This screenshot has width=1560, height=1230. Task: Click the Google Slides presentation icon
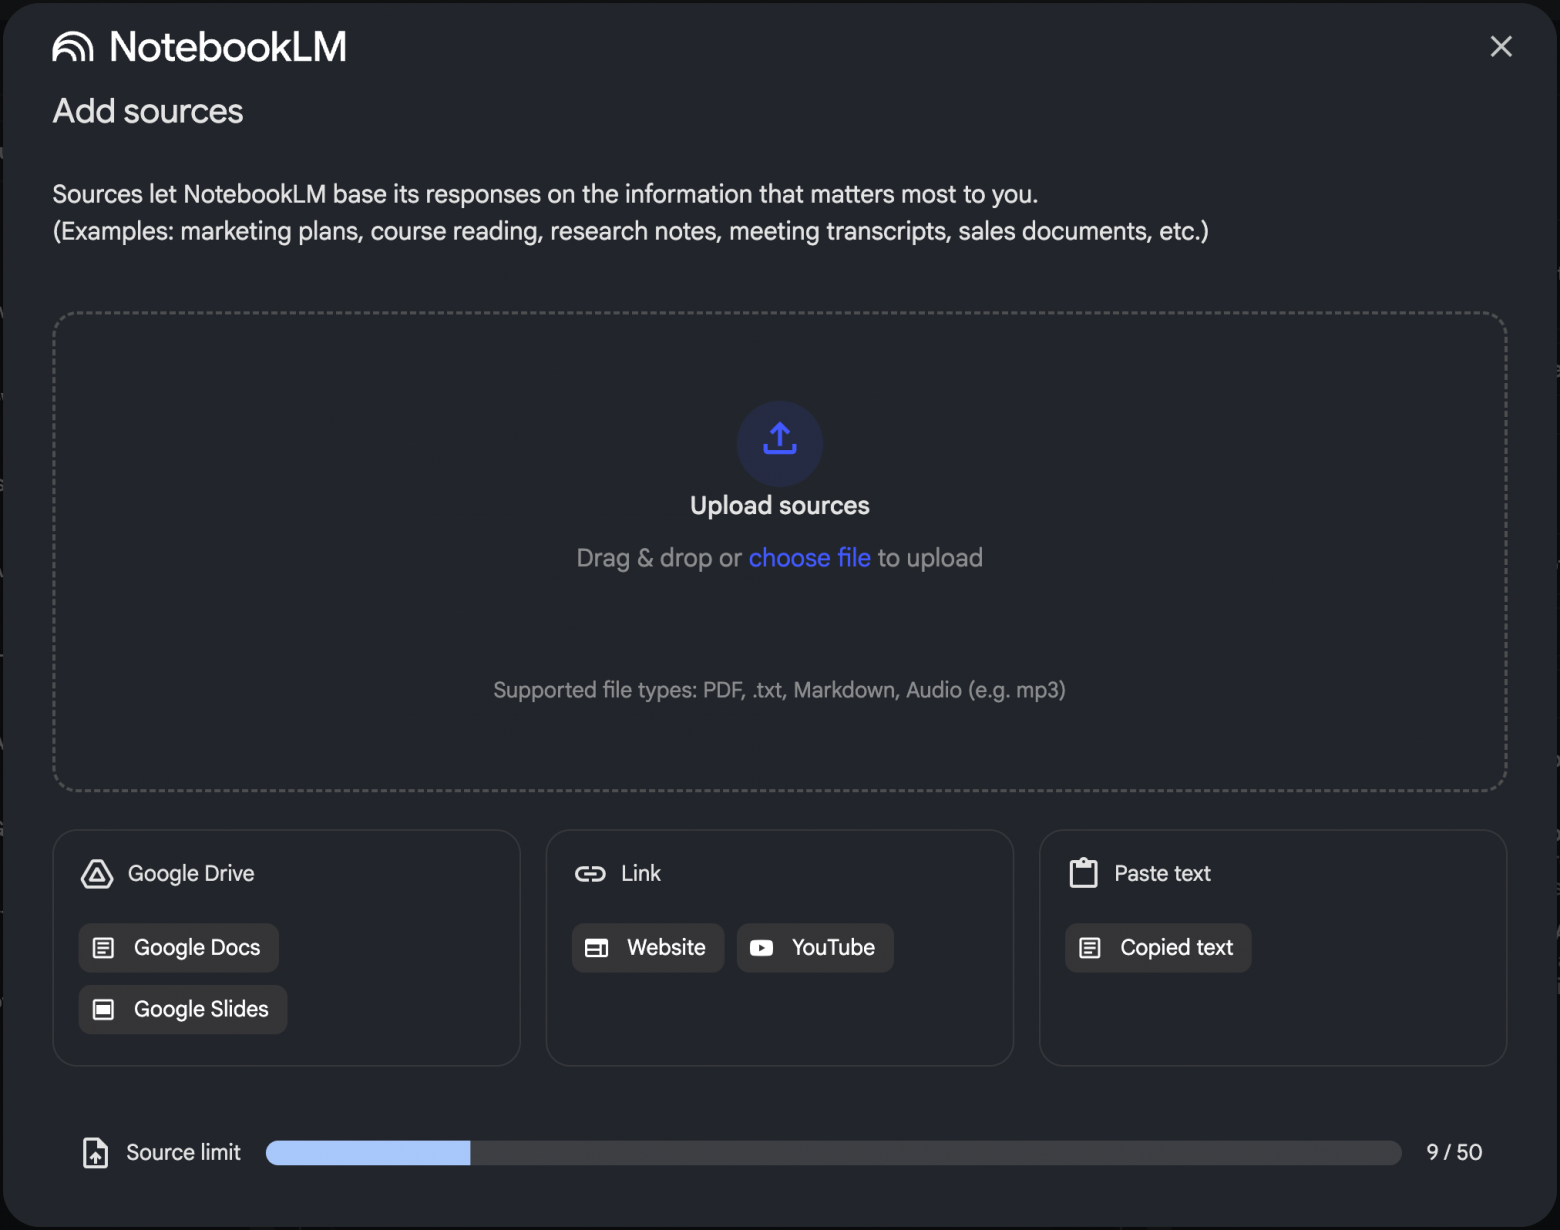pyautogui.click(x=103, y=1010)
